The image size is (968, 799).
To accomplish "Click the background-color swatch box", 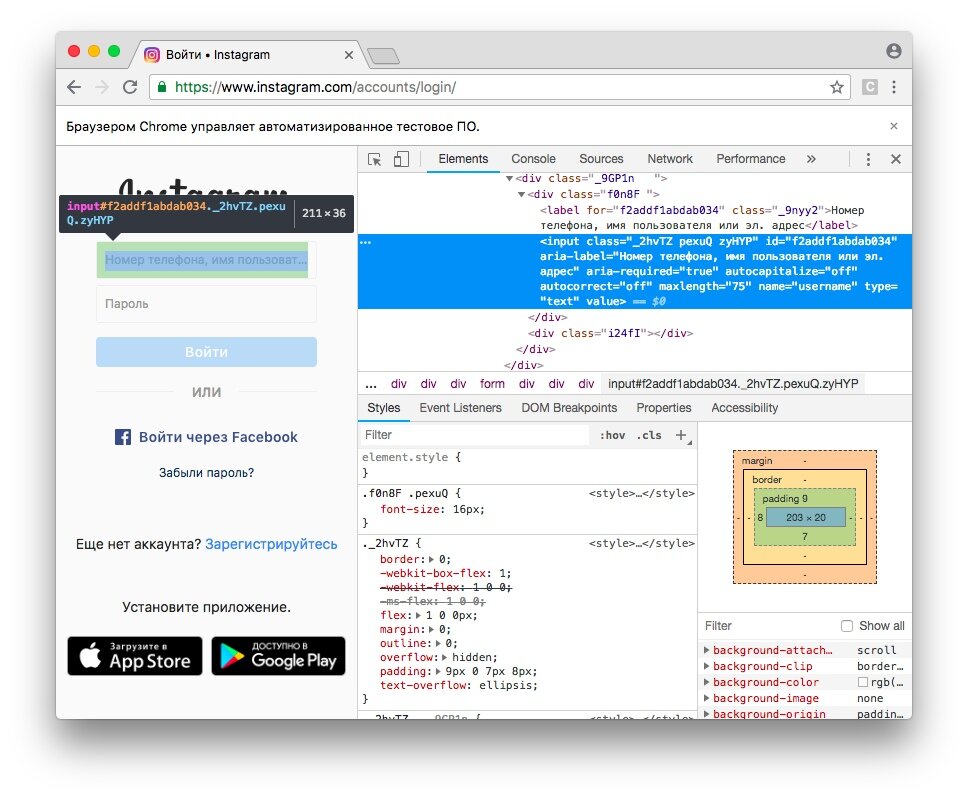I will click(862, 682).
